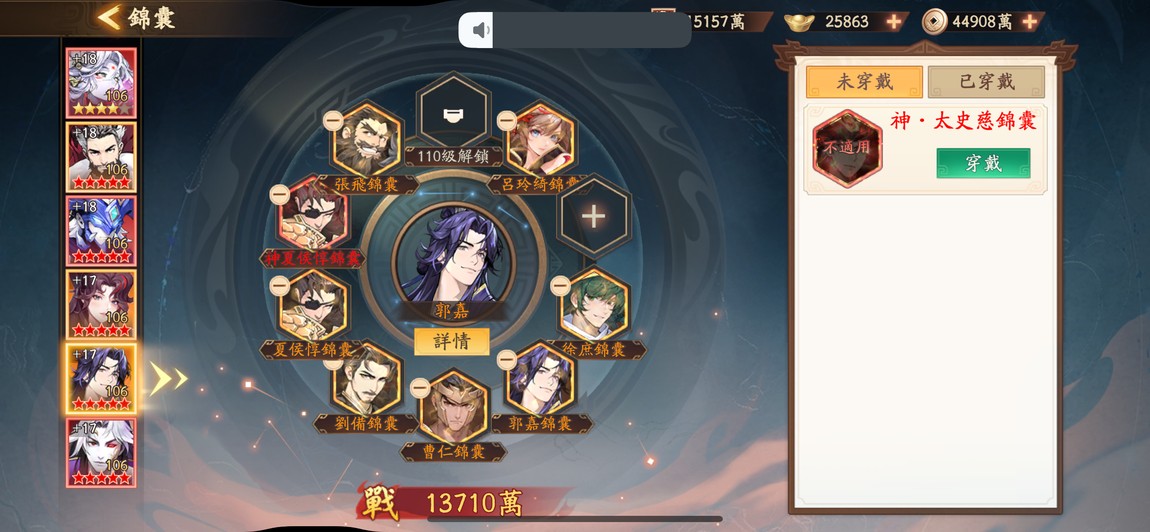Select the +18 blue armored hero thumbnail
Viewport: 1150px width, 532px height.
pyautogui.click(x=101, y=231)
